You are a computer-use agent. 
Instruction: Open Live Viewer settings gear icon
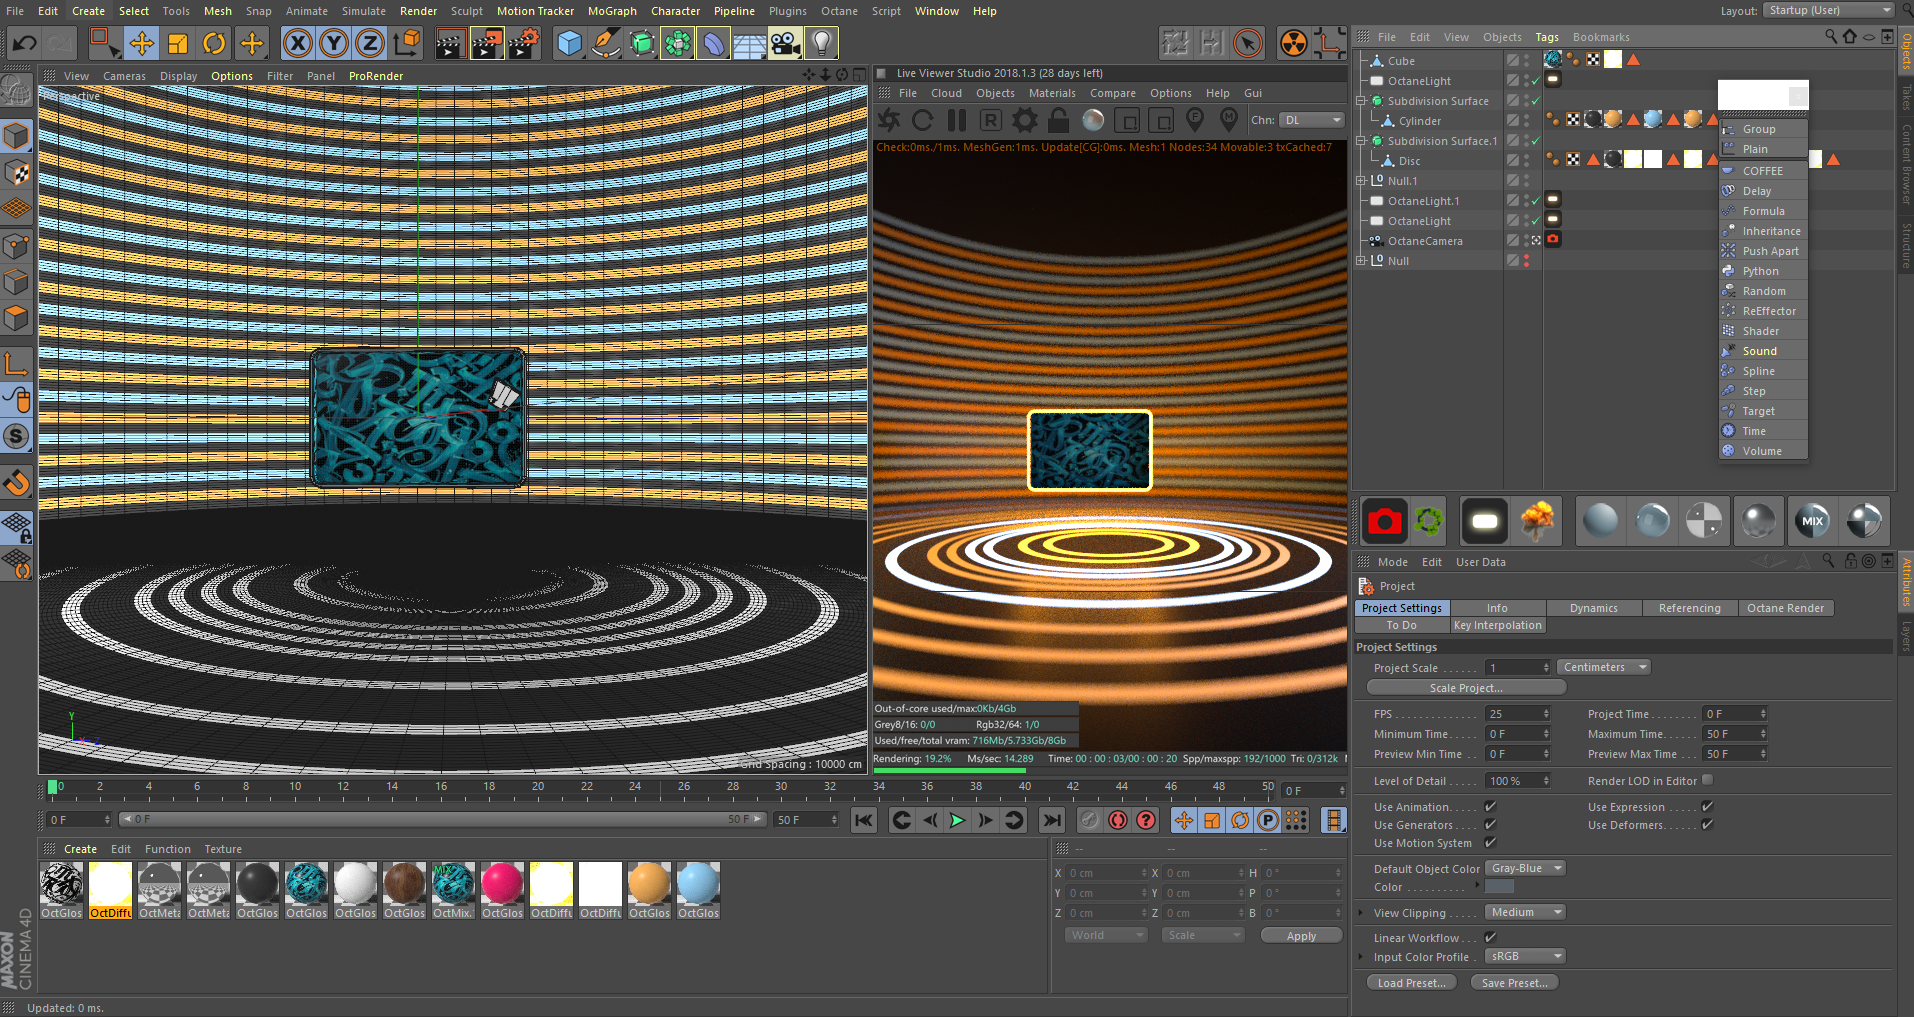pyautogui.click(x=1025, y=120)
